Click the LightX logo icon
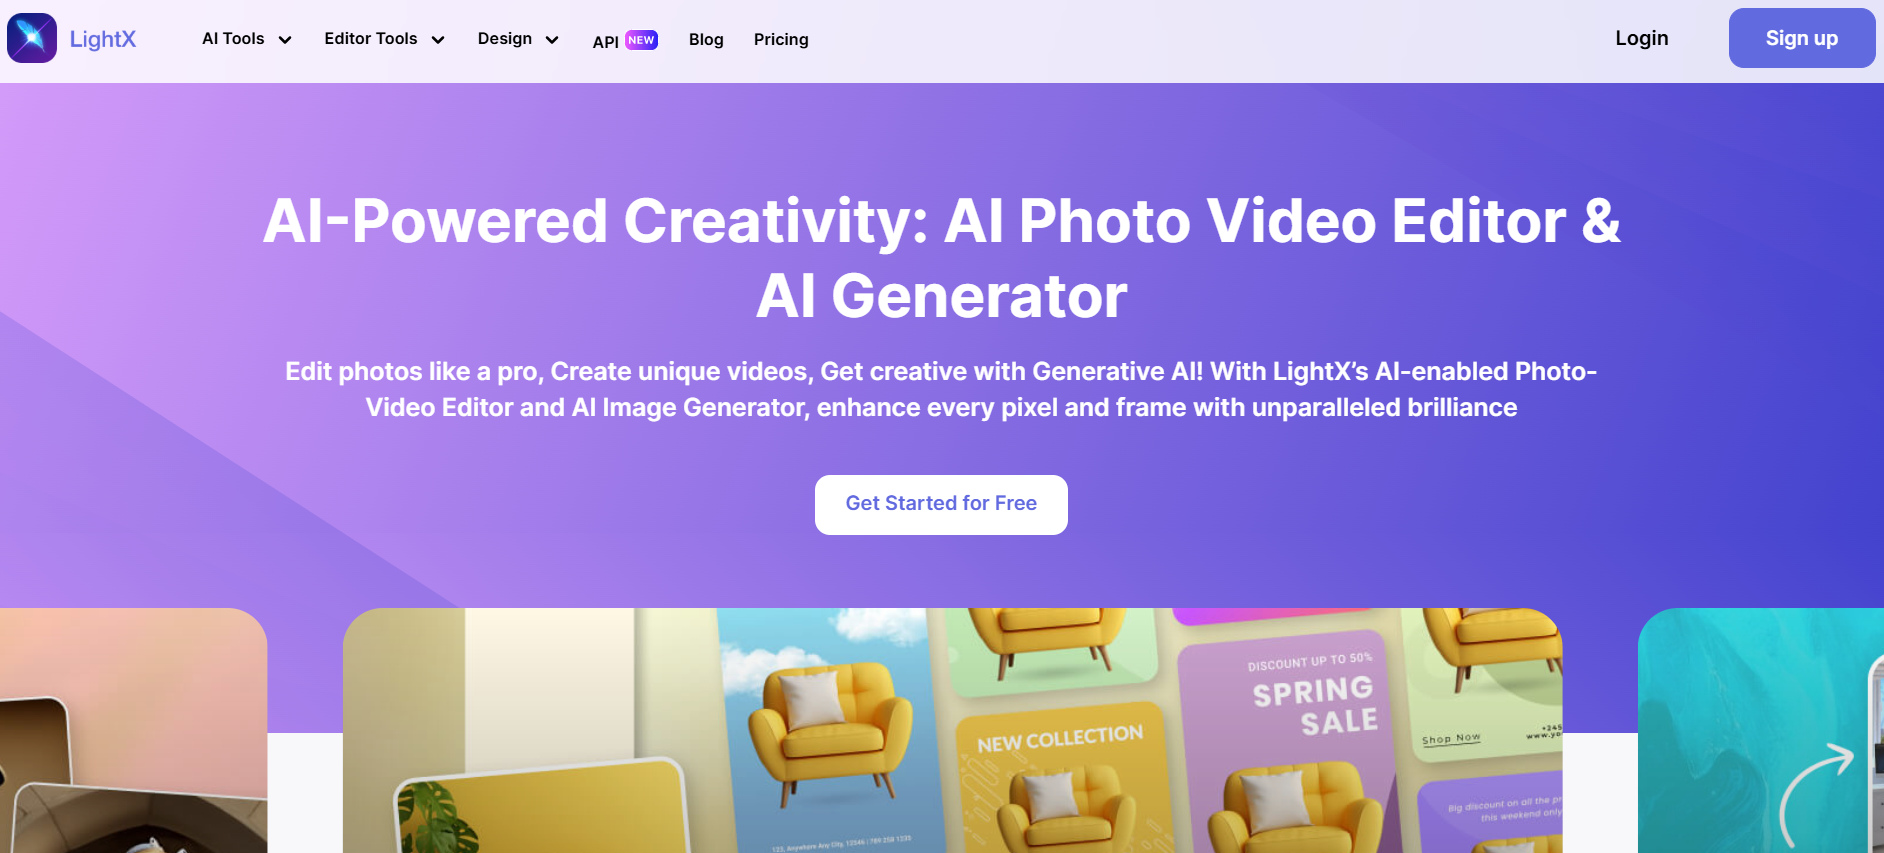1884x853 pixels. coord(32,38)
